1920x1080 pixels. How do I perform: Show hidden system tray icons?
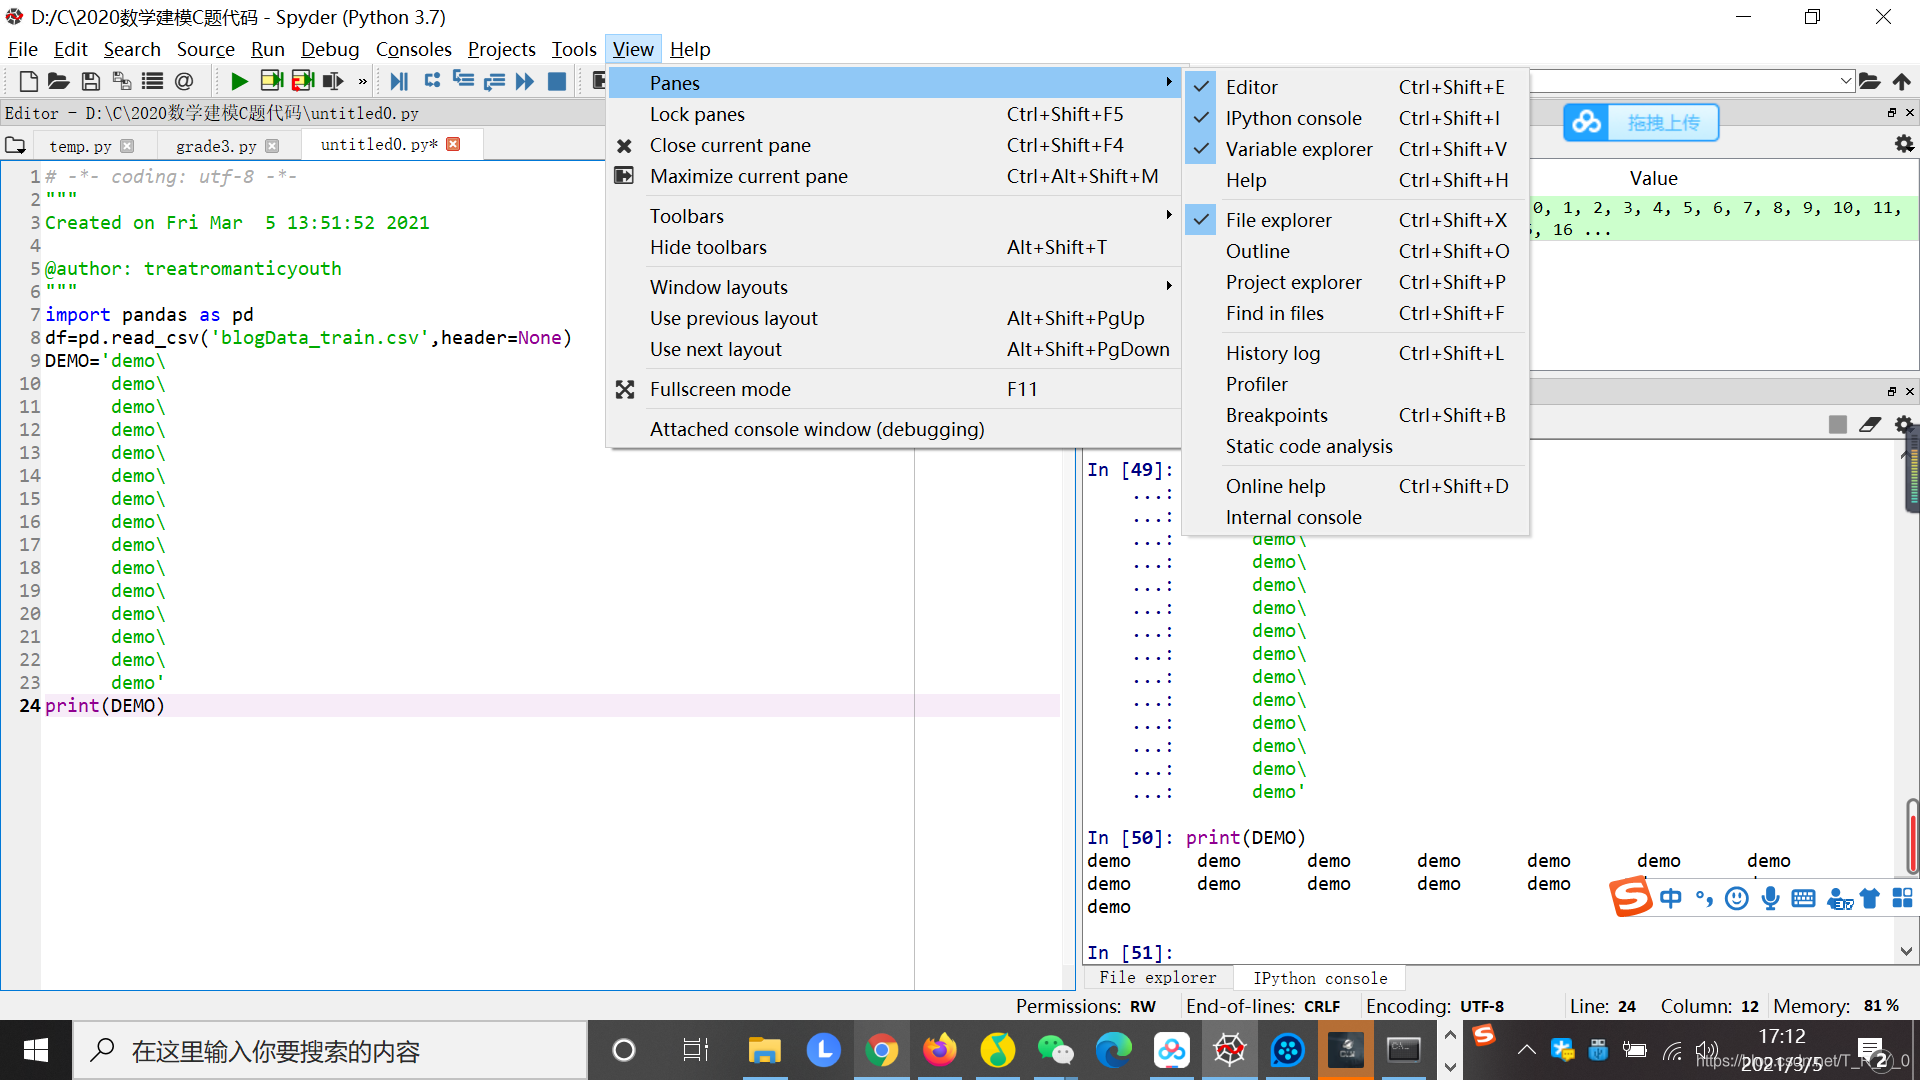click(x=1526, y=1050)
